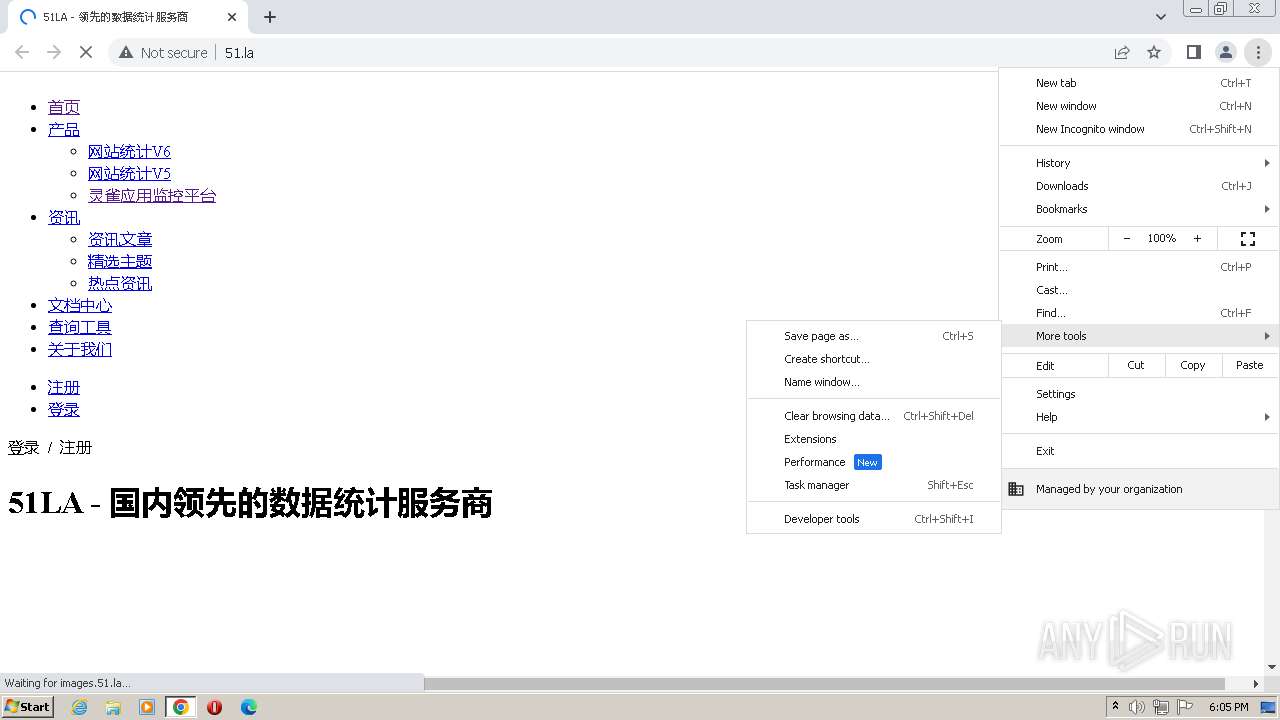1280x720 pixels.
Task: Open the 网站统计V6 link
Action: coord(129,151)
